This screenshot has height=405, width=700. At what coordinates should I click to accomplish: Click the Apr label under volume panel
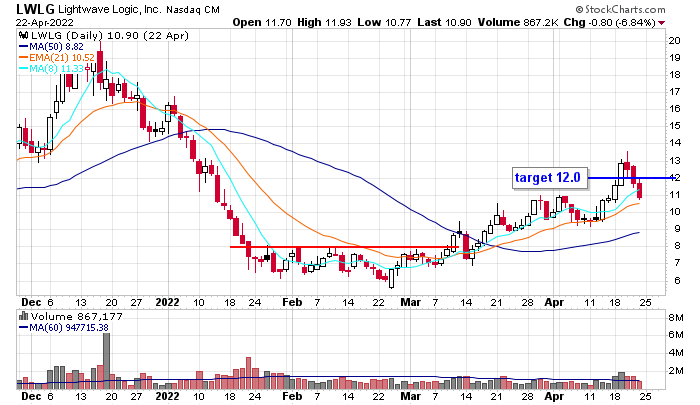click(x=554, y=397)
